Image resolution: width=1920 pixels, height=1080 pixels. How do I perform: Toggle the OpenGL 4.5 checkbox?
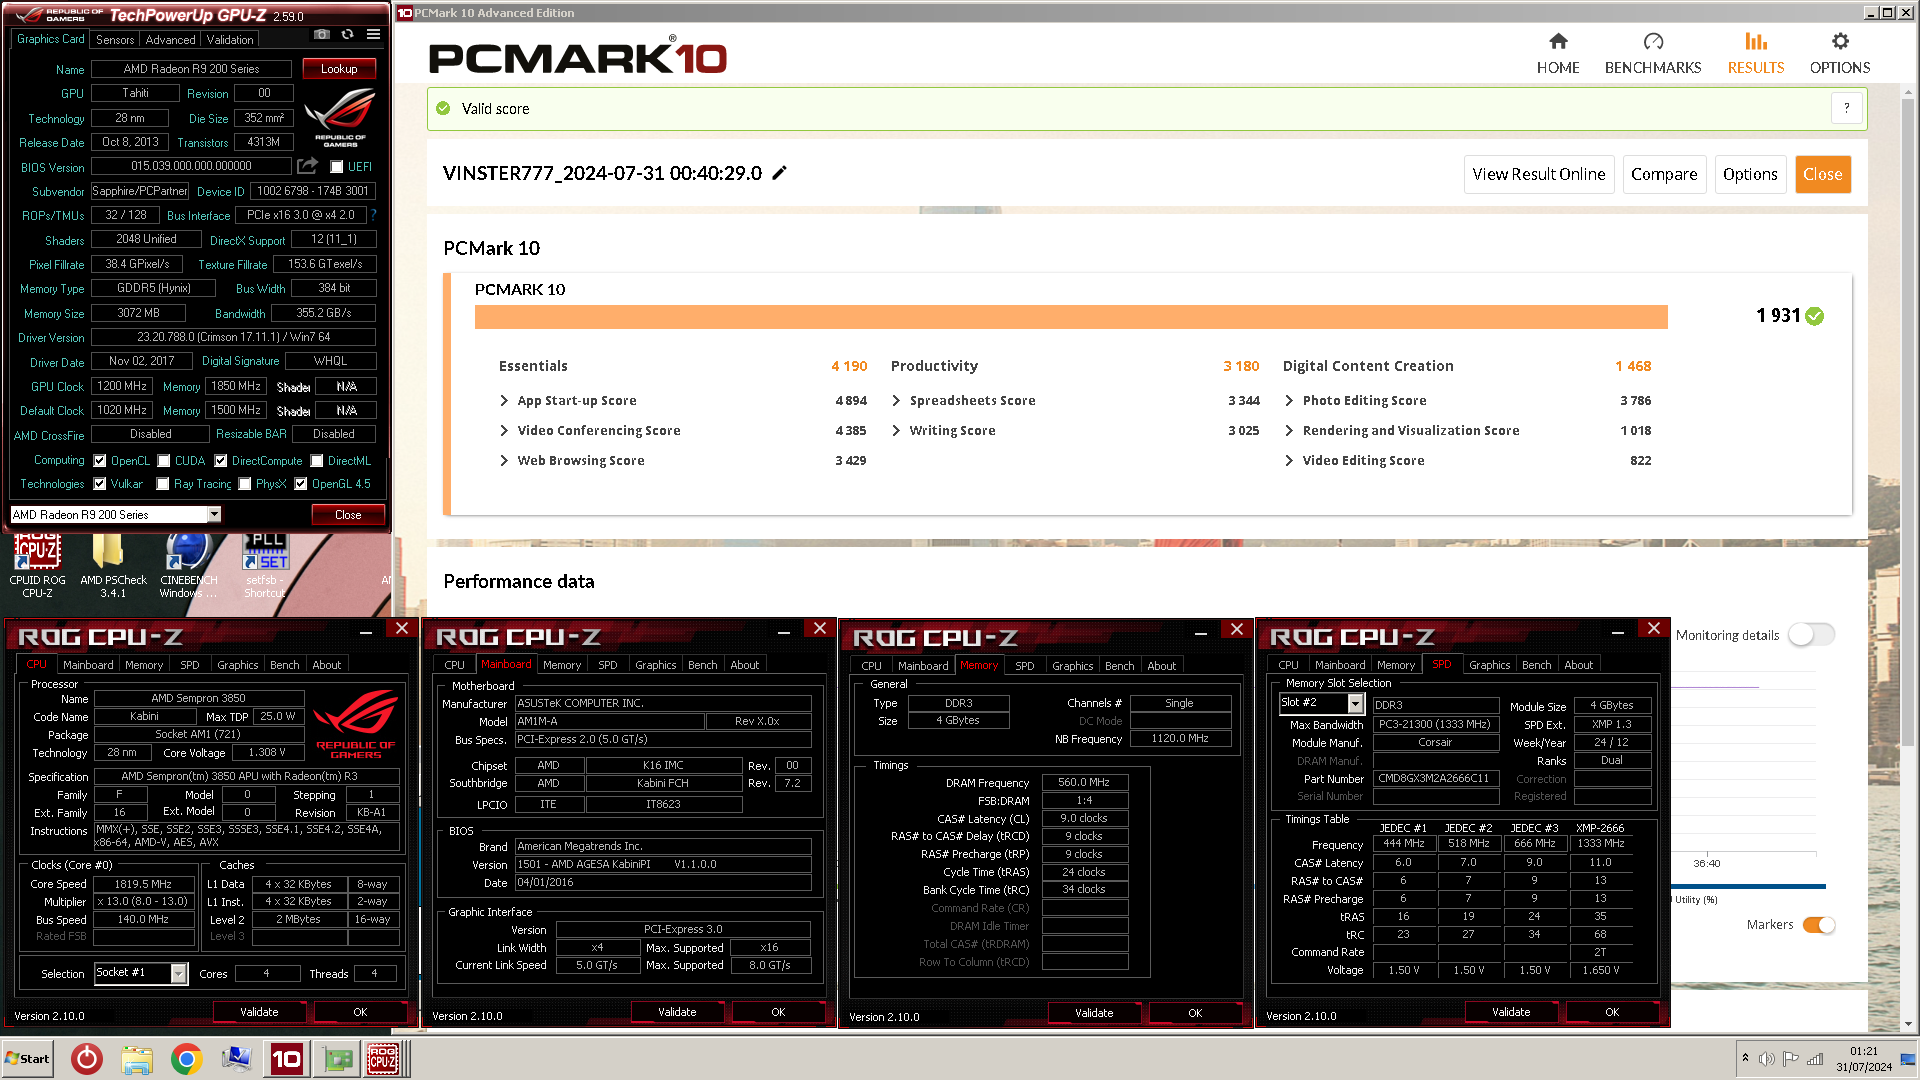point(301,484)
